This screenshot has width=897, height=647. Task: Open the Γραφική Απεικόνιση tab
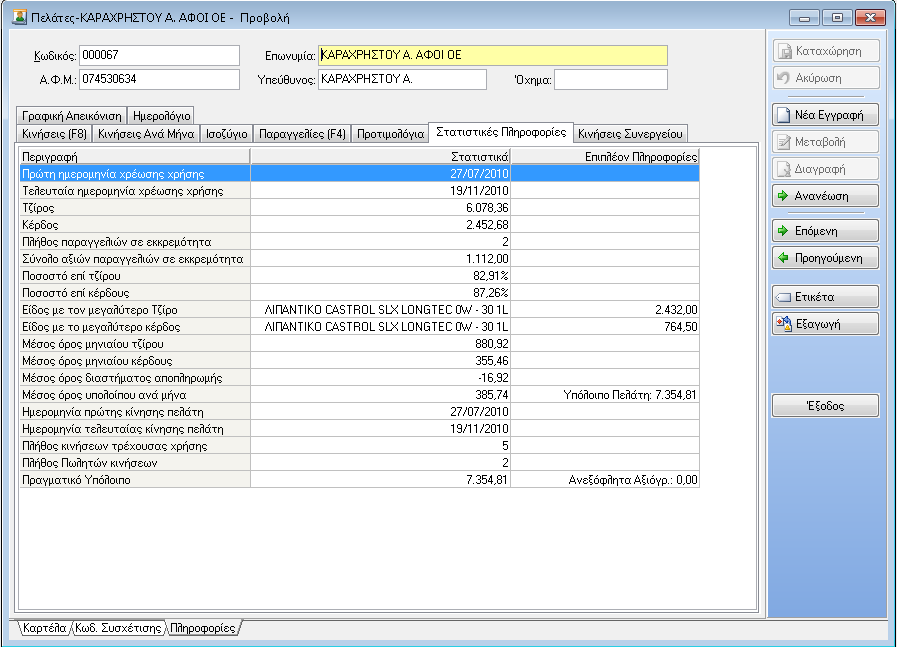pyautogui.click(x=72, y=116)
